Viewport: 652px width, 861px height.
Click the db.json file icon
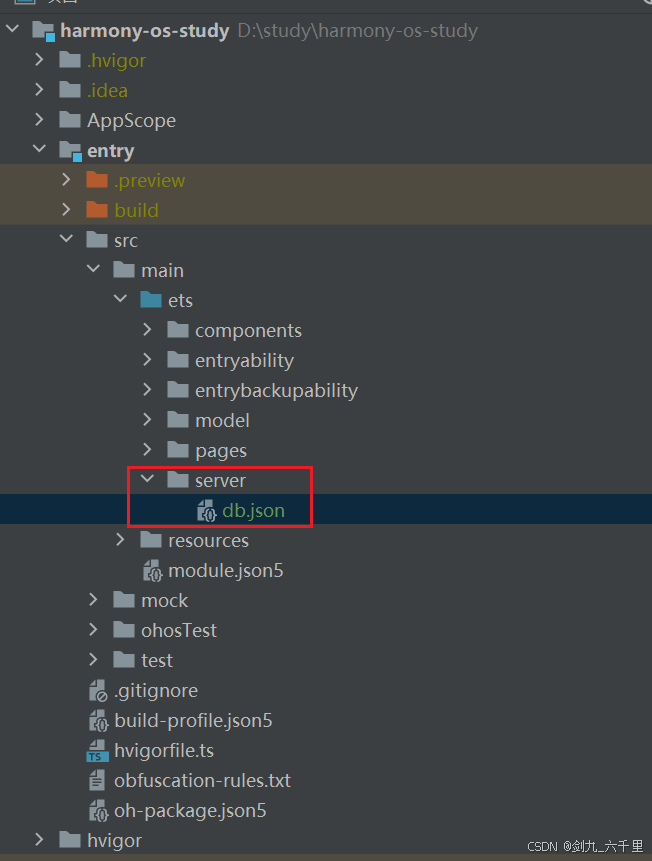point(207,510)
